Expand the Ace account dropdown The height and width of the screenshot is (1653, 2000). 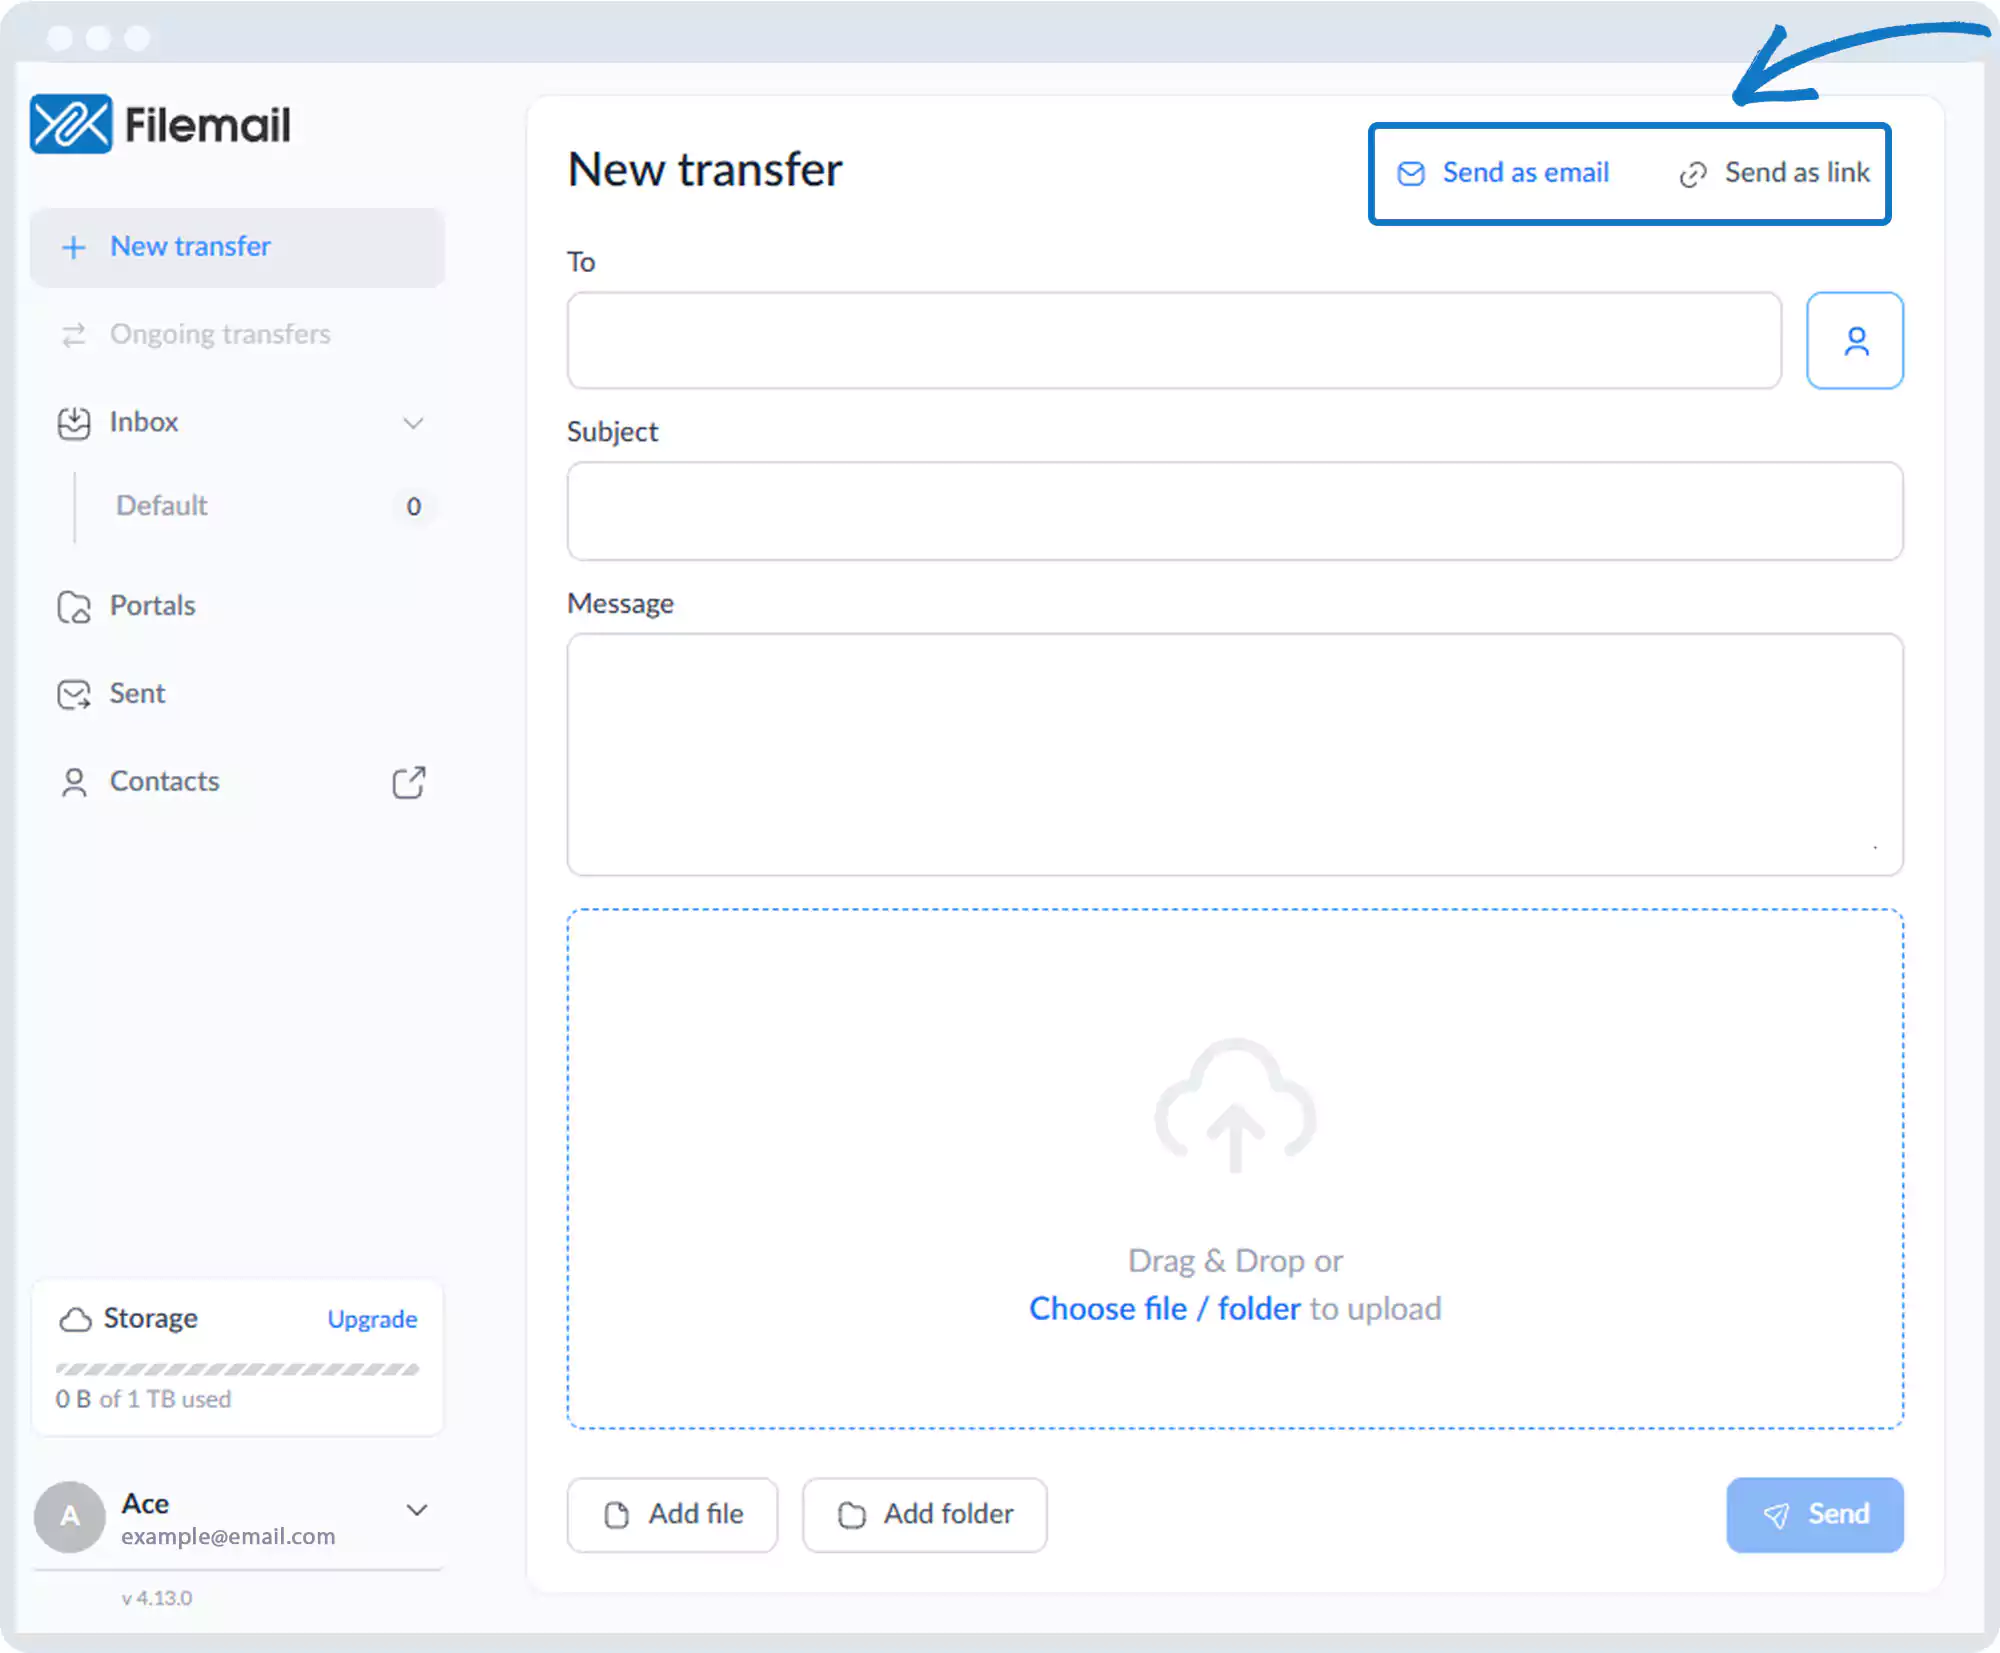(417, 1510)
